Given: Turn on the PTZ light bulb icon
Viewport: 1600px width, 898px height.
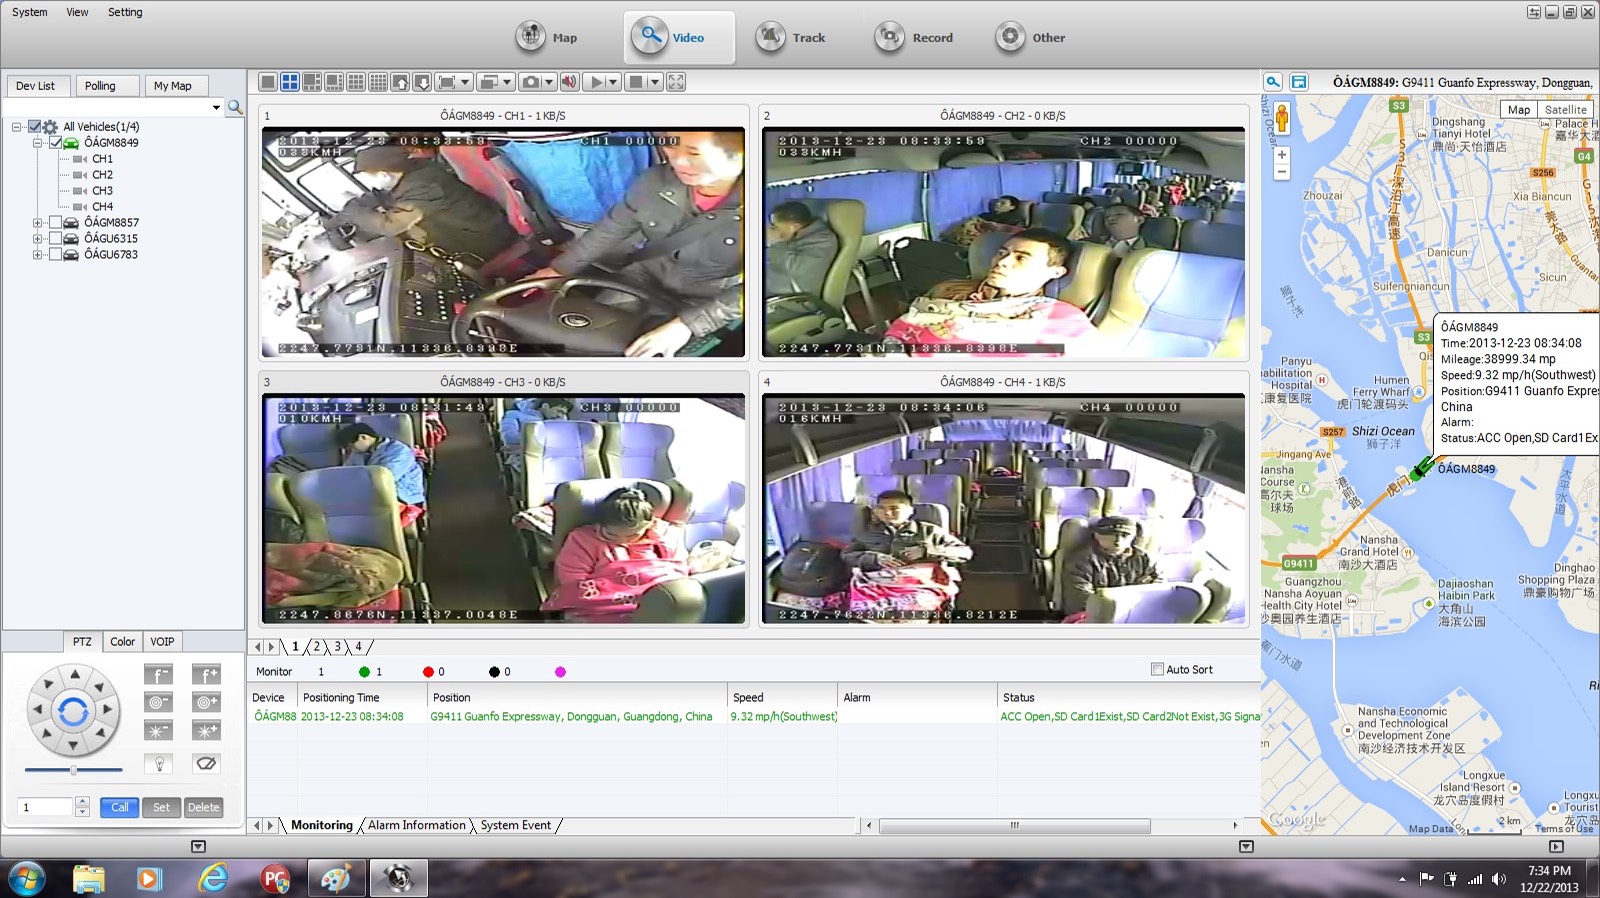Looking at the screenshot, I should click(158, 764).
